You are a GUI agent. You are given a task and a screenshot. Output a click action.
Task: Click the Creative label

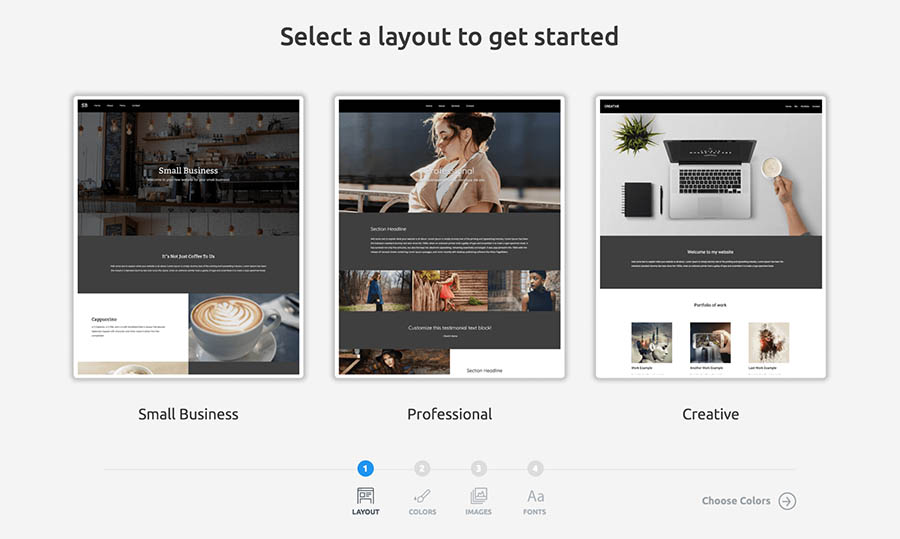pos(711,414)
